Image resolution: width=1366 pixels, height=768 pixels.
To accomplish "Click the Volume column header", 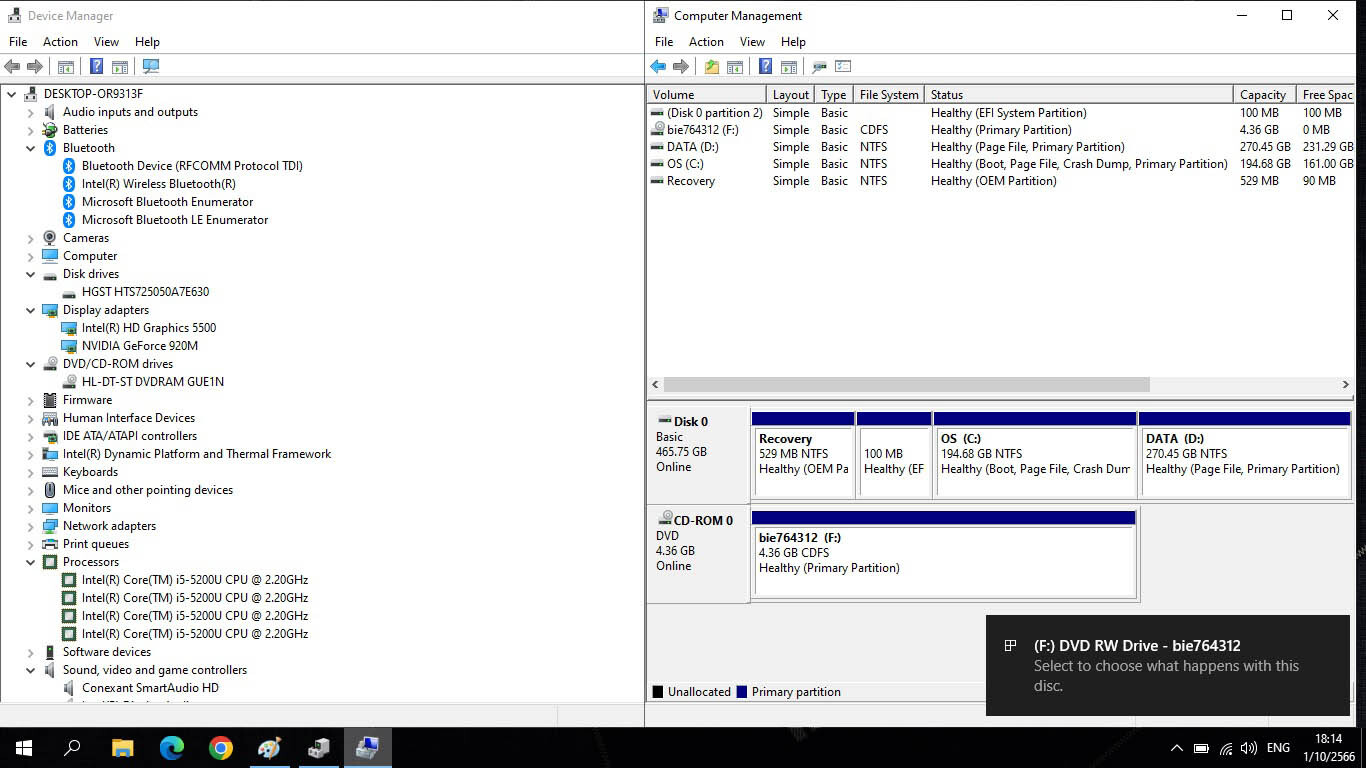I will coord(706,95).
